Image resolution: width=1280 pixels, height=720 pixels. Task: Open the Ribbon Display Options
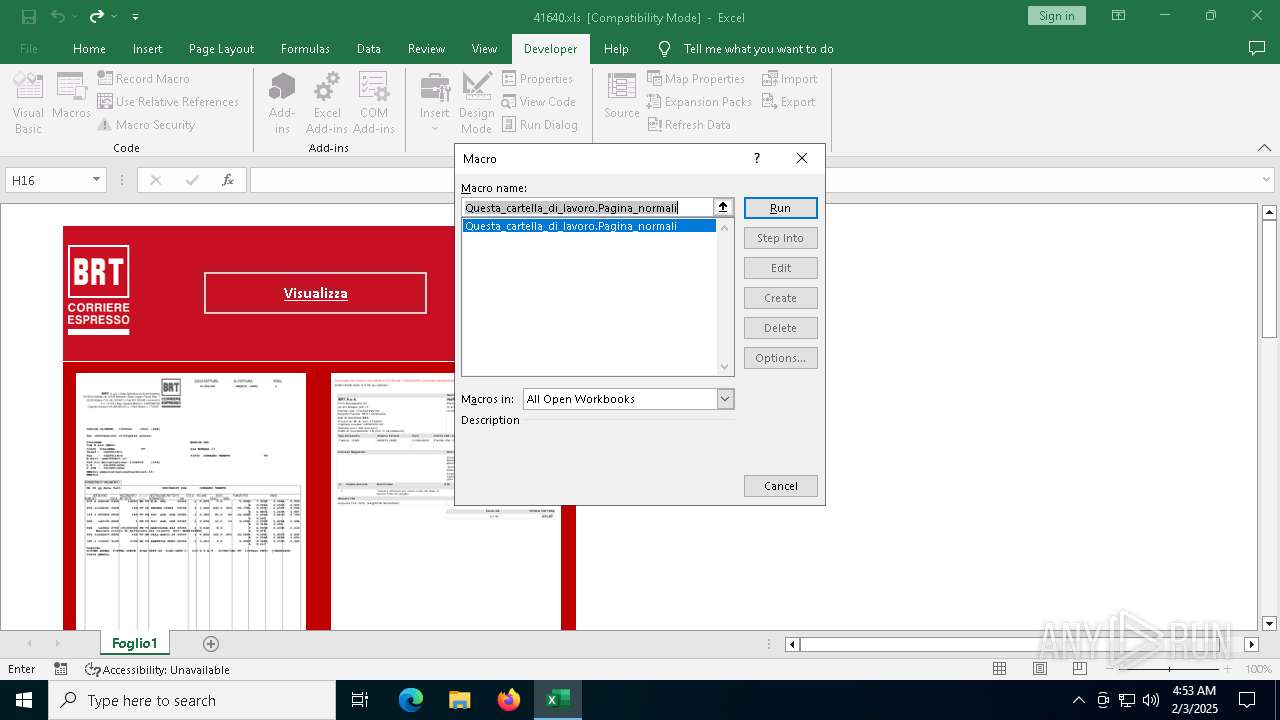(x=1118, y=16)
